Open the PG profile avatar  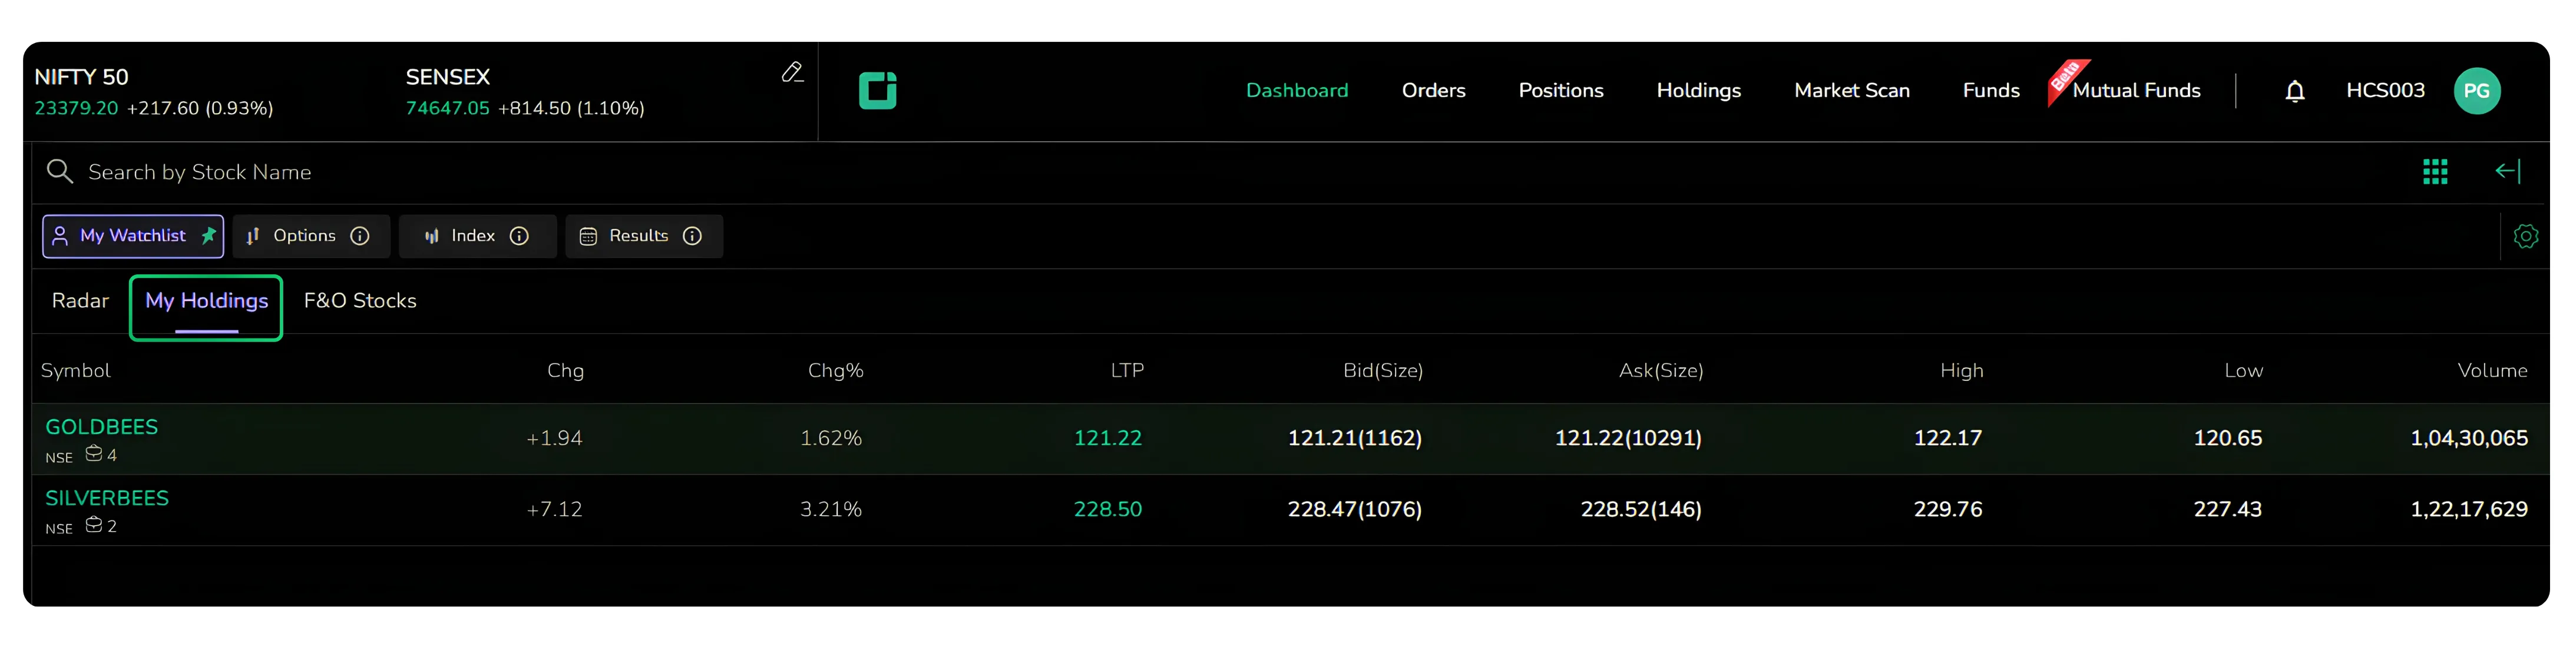tap(2476, 91)
